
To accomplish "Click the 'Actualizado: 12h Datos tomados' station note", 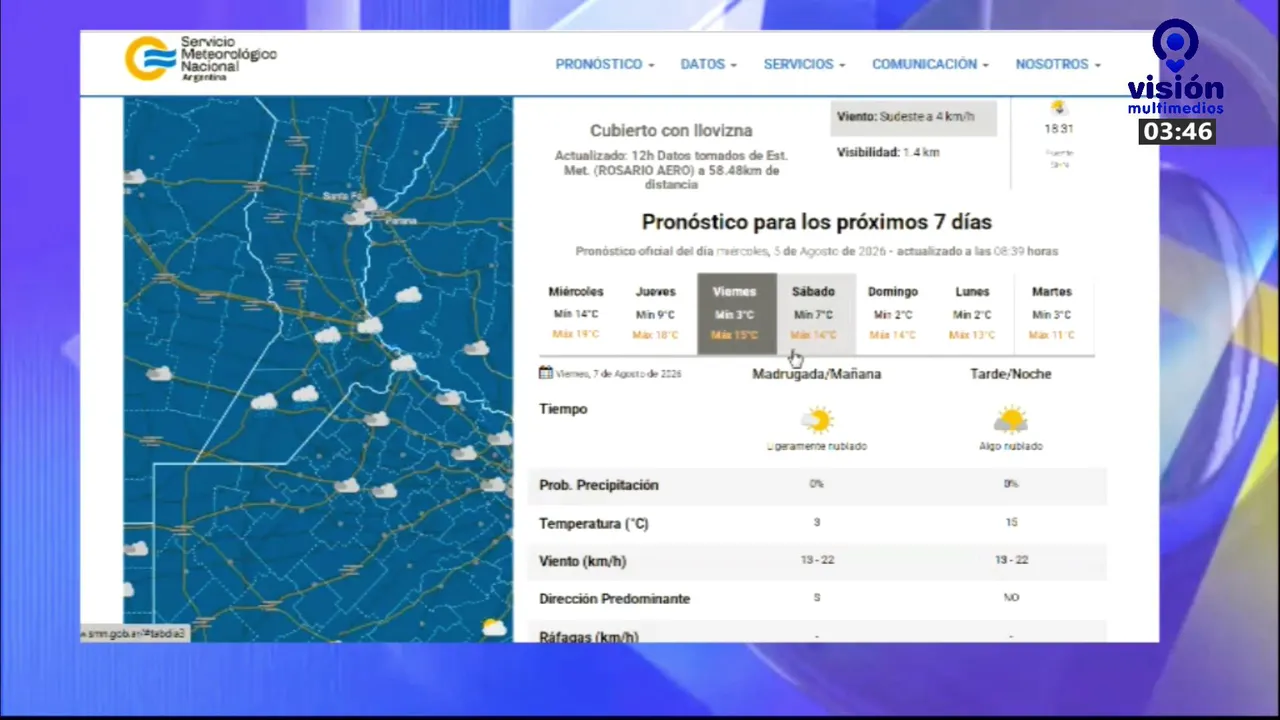I will (671, 170).
